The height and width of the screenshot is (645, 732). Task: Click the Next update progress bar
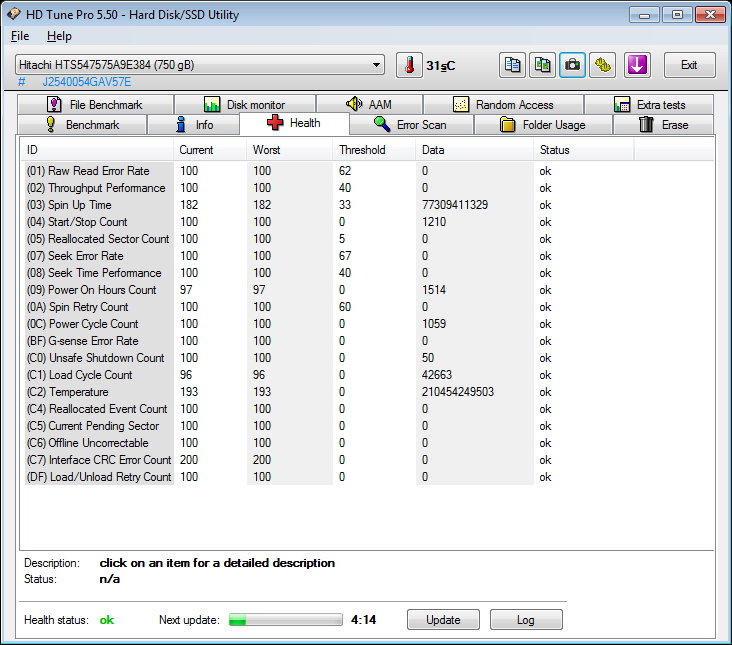[x=286, y=620]
